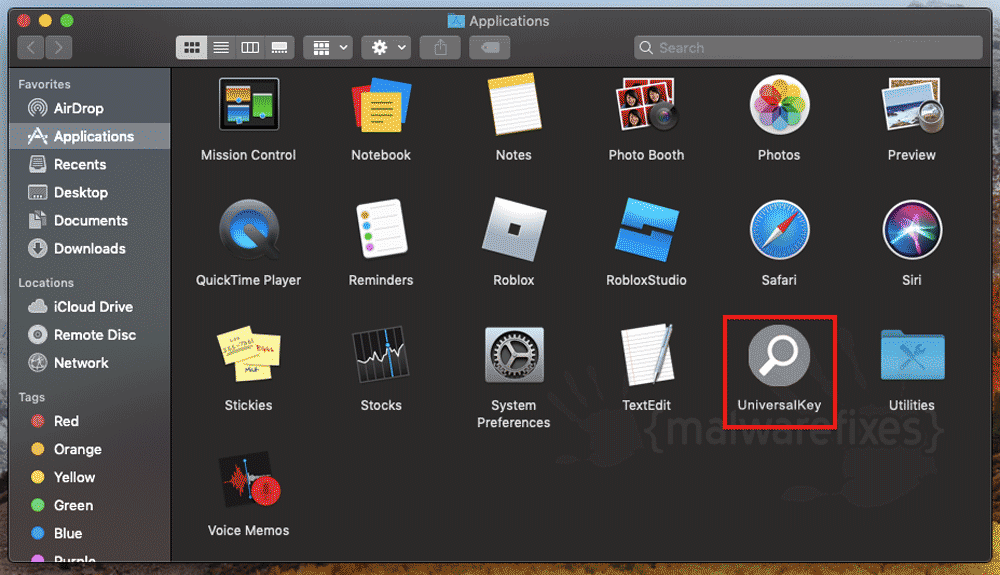Screen dimensions: 1000x575
Task: Select the Green tag
Action: pyautogui.click(x=90, y=506)
